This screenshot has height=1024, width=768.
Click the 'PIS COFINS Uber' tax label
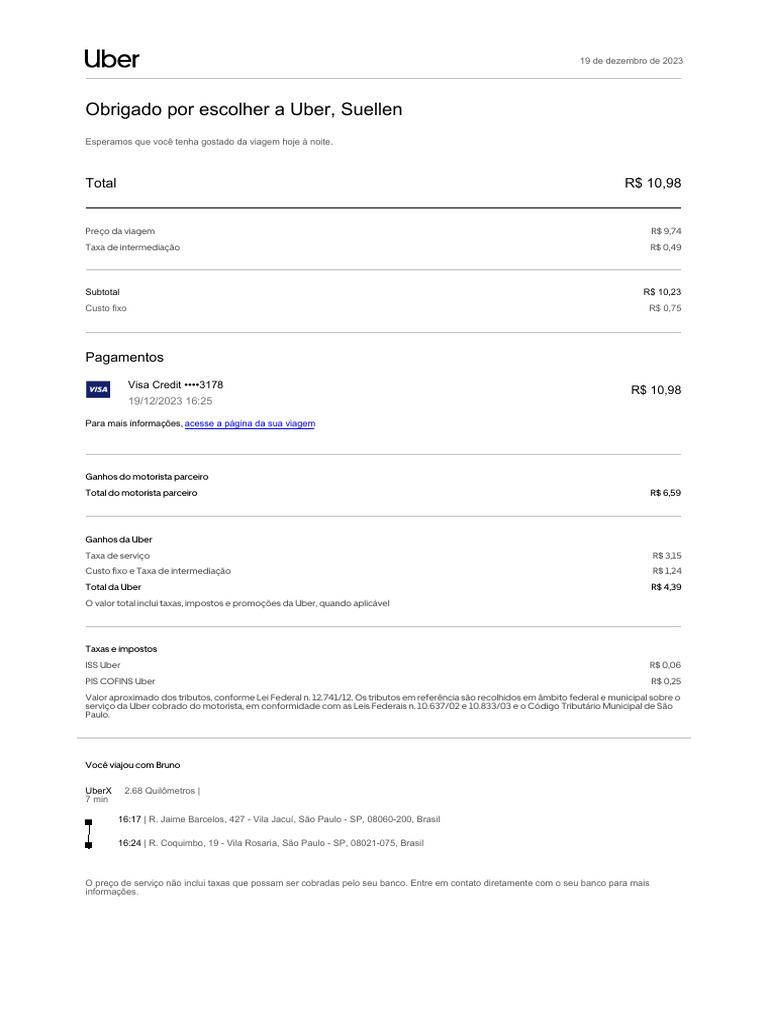coord(120,681)
